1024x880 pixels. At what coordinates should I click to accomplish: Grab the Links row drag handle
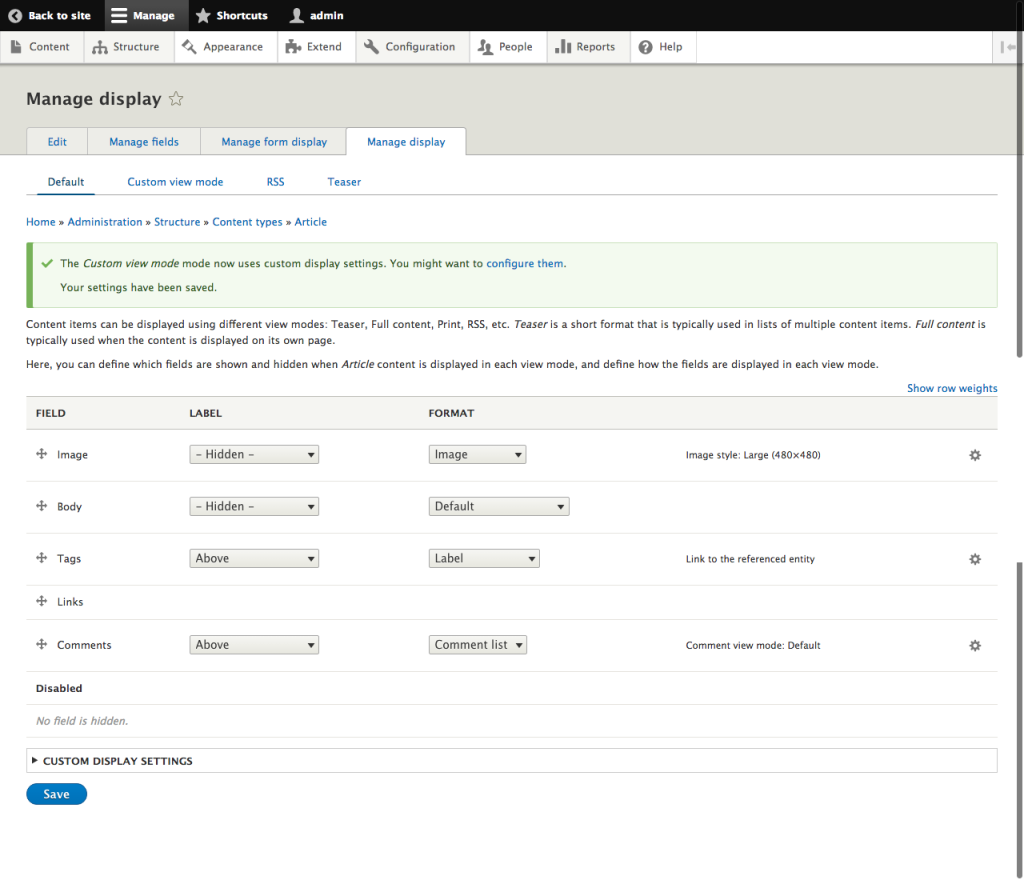41,601
